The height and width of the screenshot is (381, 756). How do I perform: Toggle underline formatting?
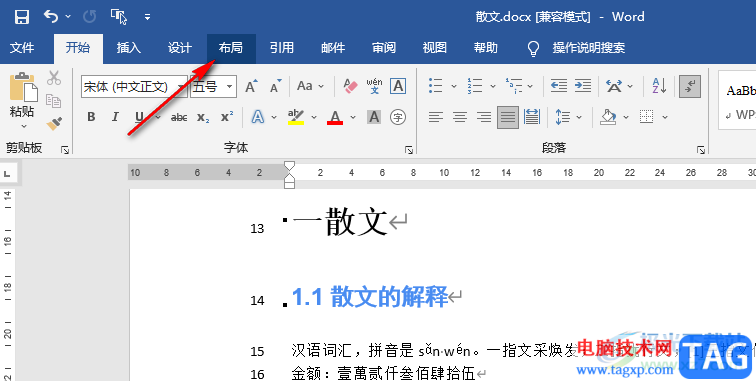point(139,117)
